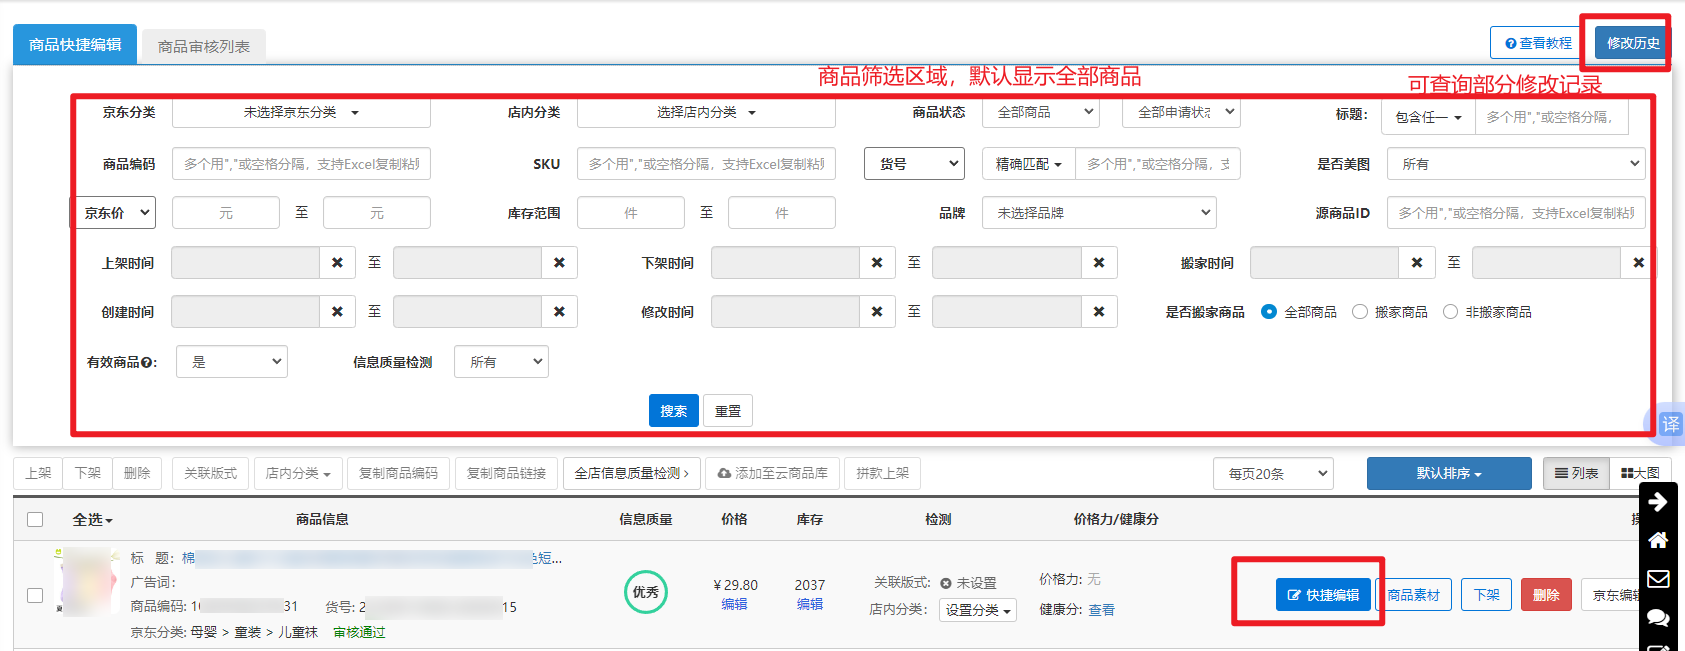Open the 默认排序 sort dropdown
Image resolution: width=1685 pixels, height=651 pixels.
(x=1448, y=474)
